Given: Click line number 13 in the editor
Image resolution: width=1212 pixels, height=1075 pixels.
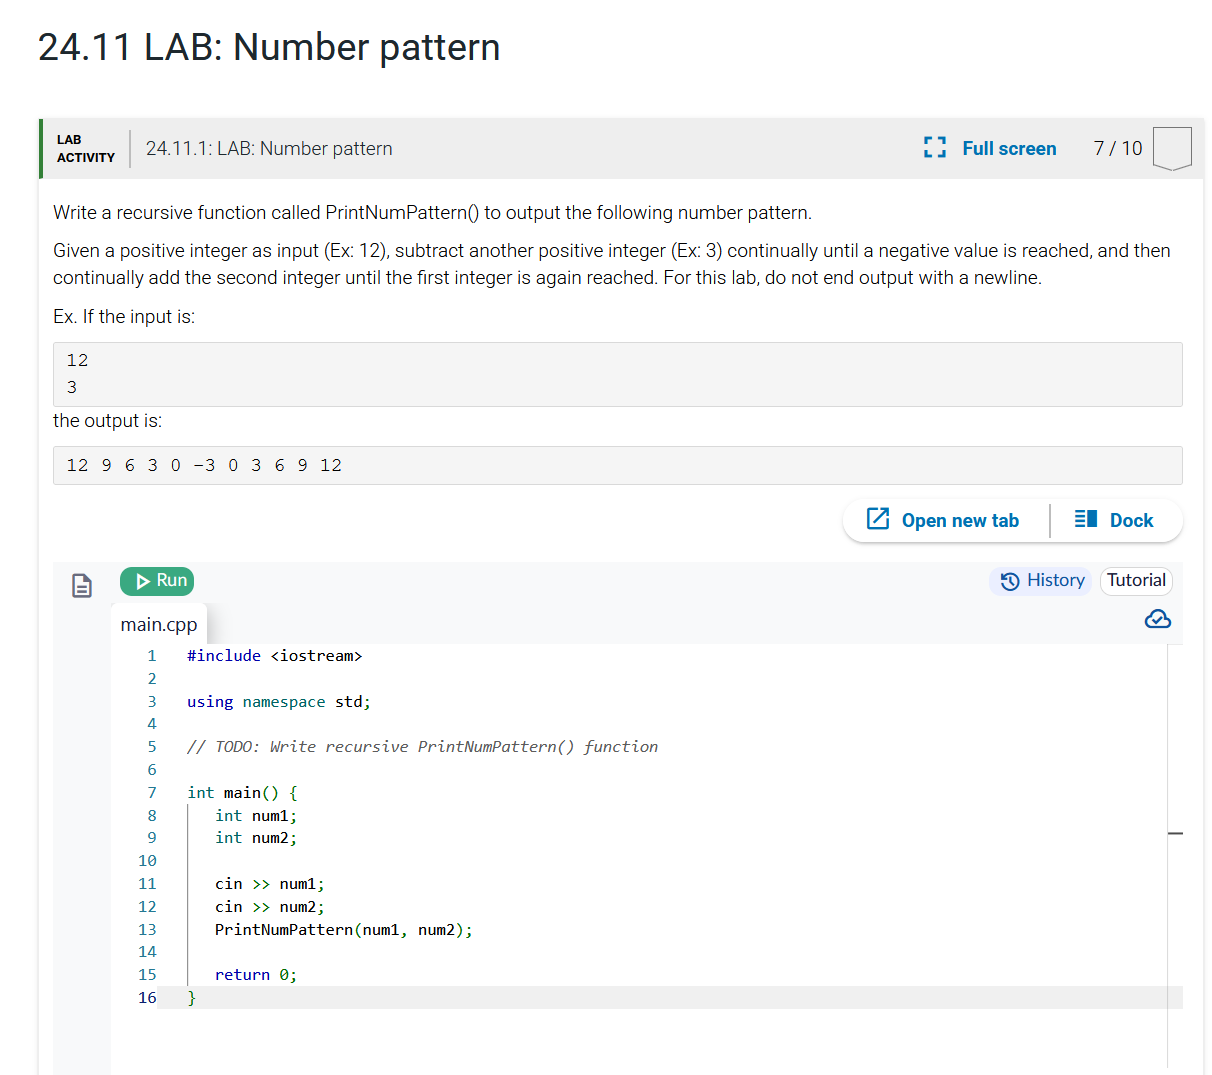Looking at the screenshot, I should [147, 929].
